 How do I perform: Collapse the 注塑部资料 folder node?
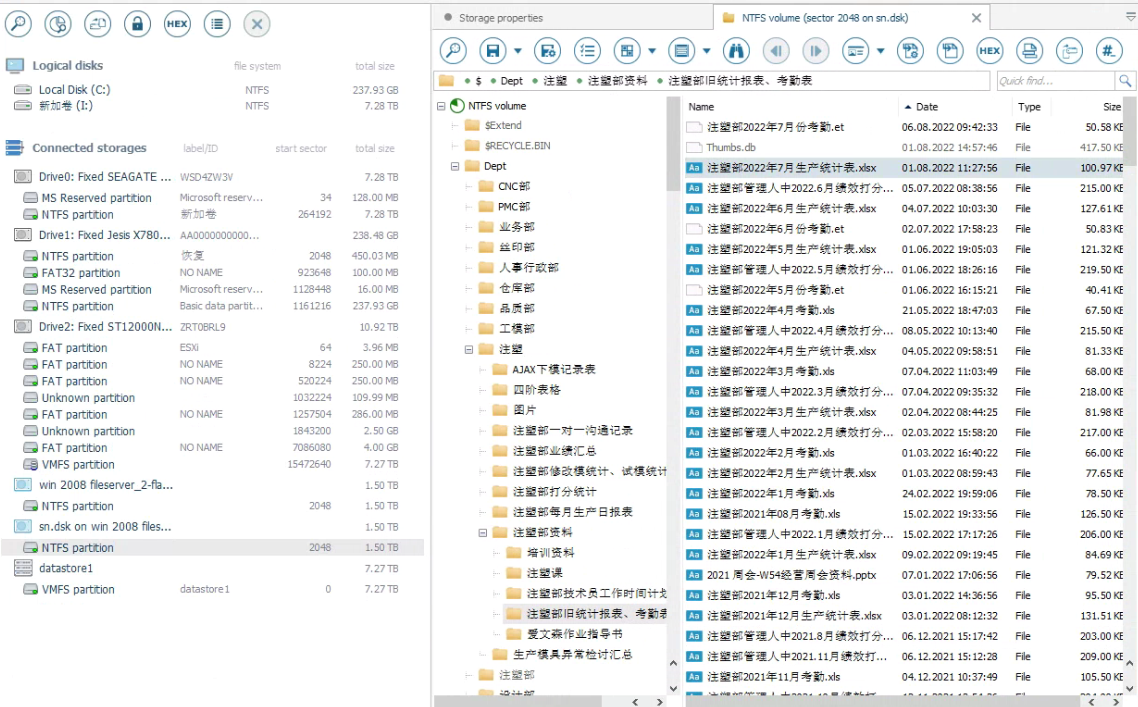(x=483, y=532)
